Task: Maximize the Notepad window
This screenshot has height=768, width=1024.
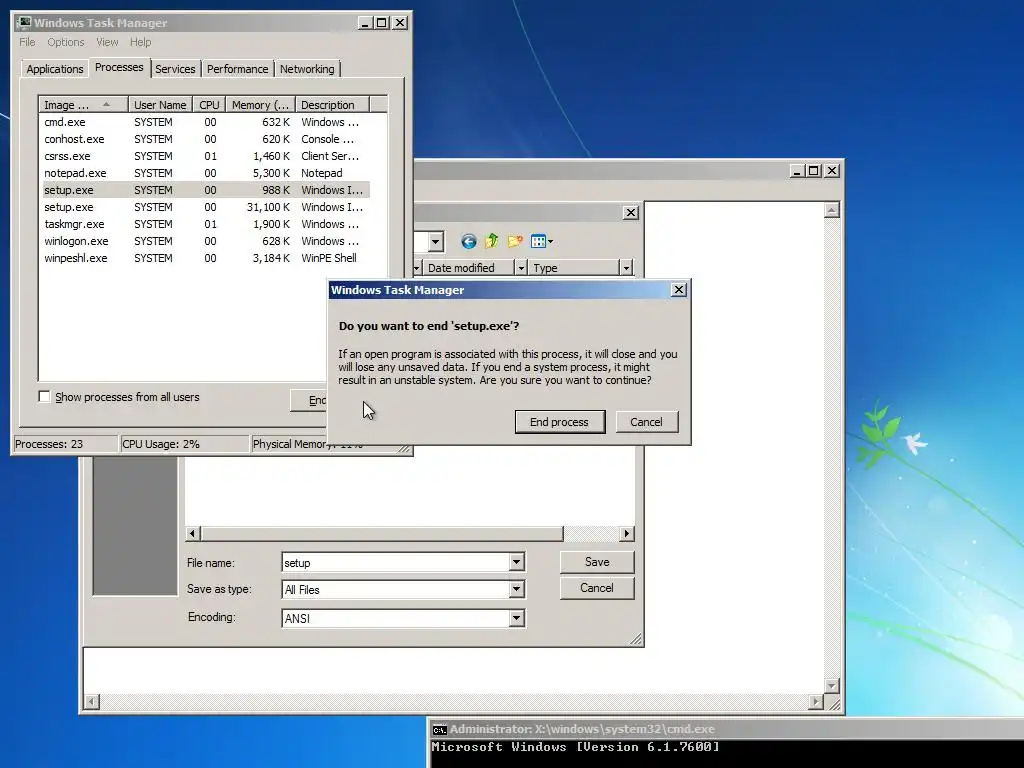Action: coord(814,170)
